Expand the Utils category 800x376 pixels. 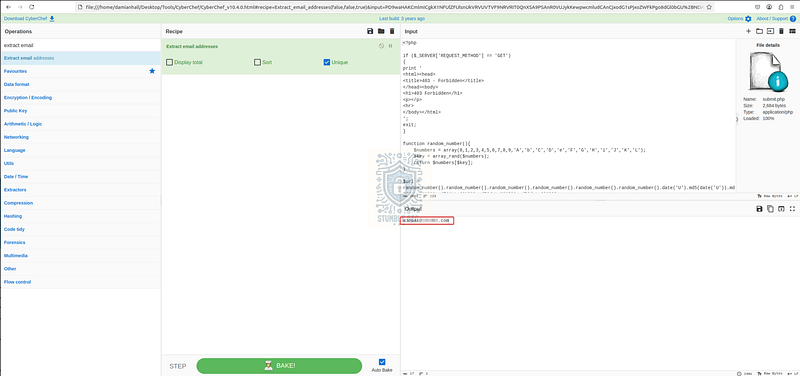80,163
